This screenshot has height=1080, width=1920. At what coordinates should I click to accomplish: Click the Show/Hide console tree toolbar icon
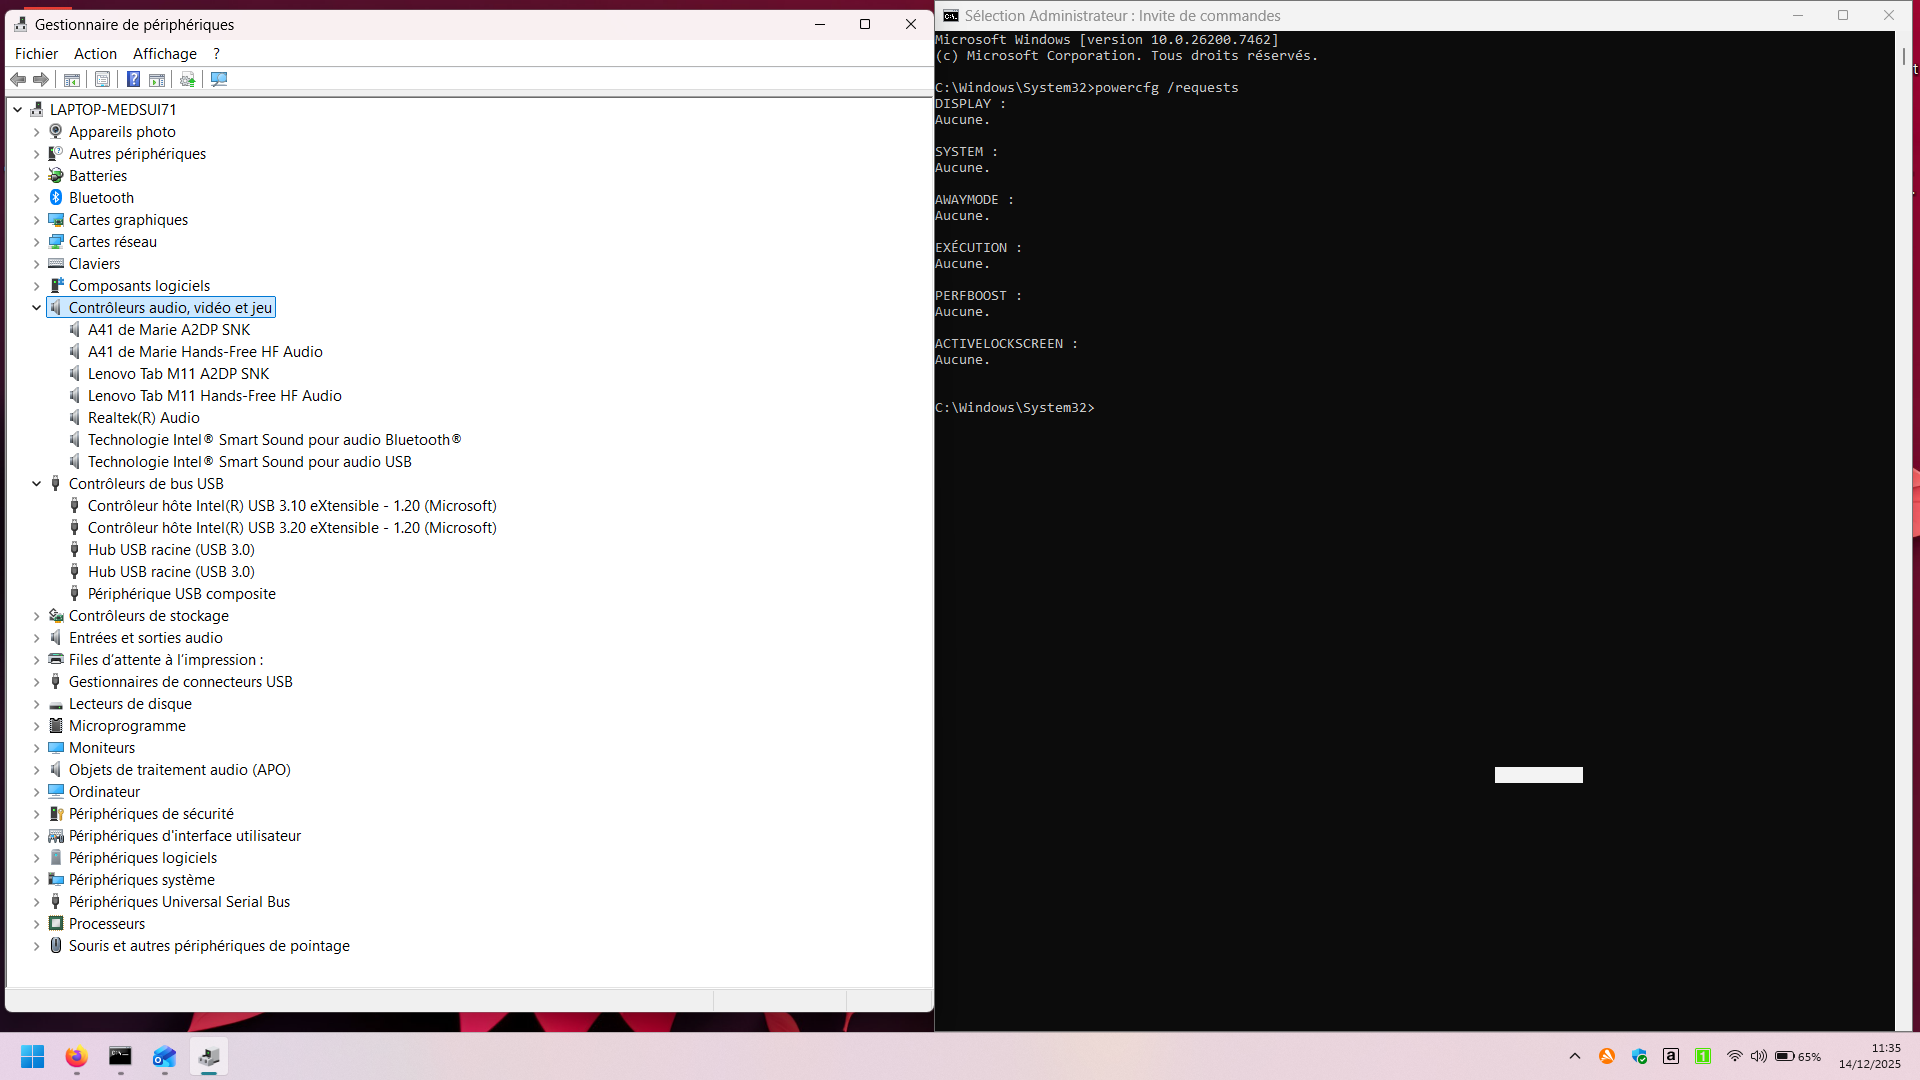[72, 79]
